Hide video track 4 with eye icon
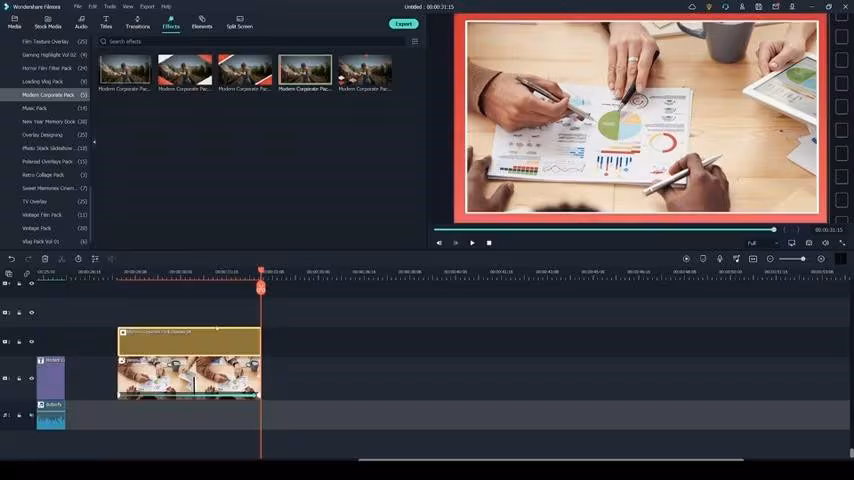The image size is (854, 480). (x=32, y=284)
